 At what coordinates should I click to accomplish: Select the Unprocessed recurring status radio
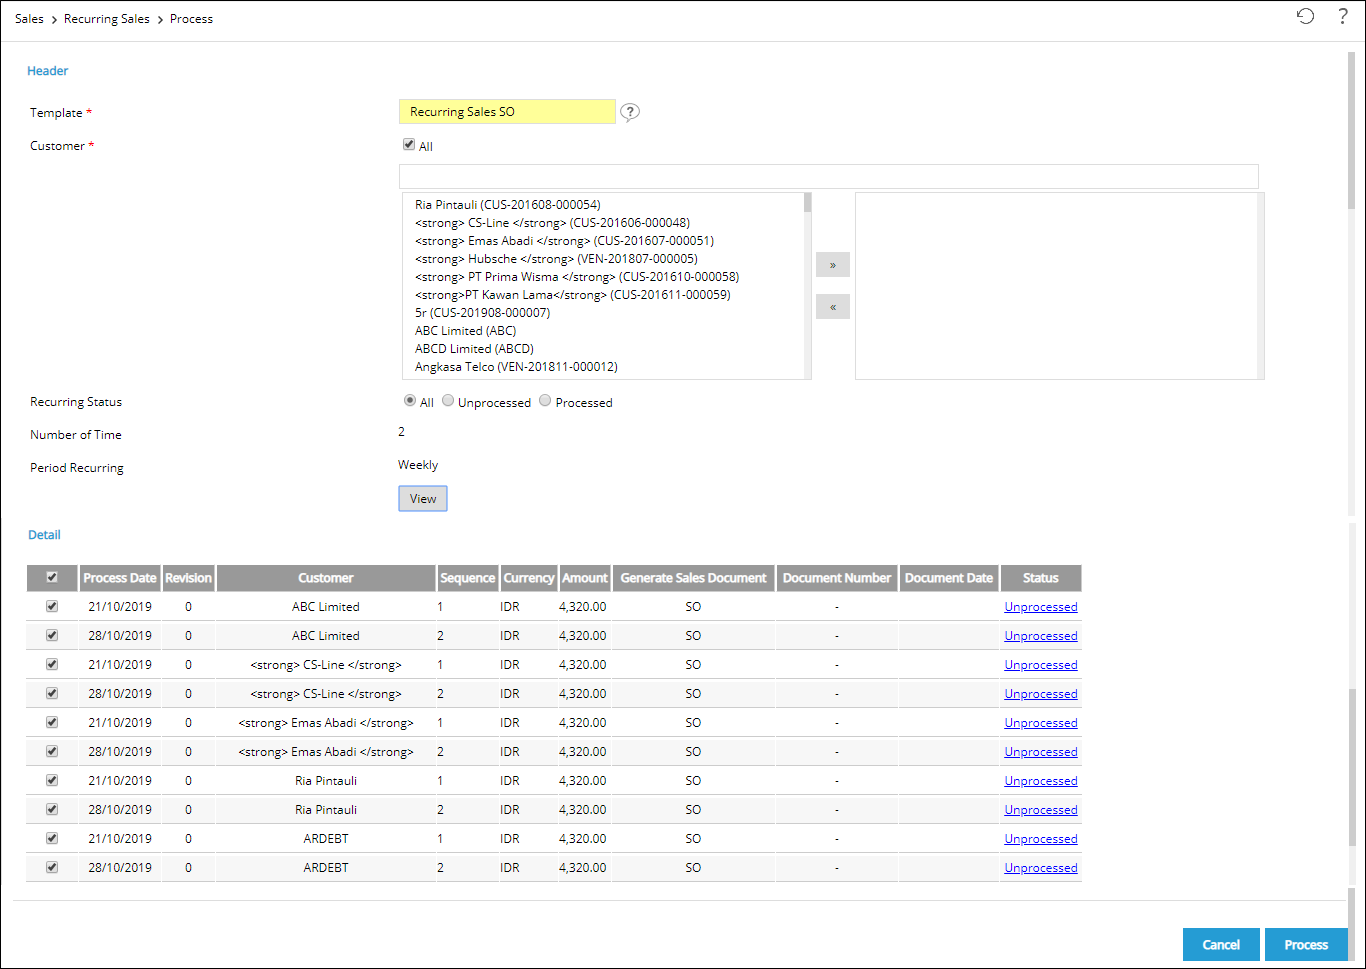tap(448, 400)
